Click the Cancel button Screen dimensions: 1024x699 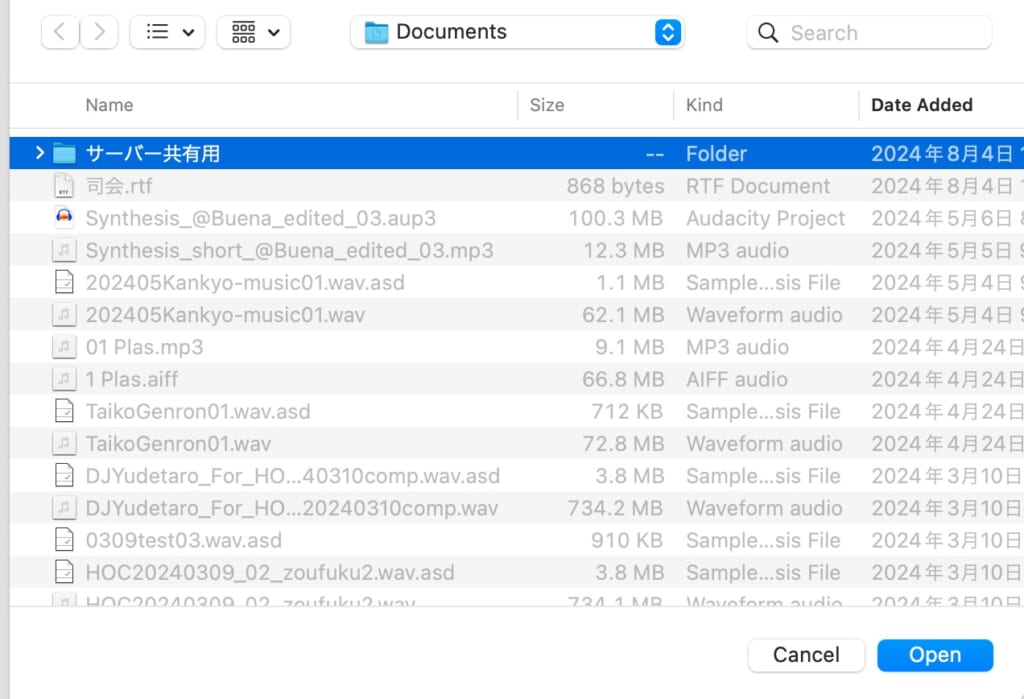click(x=806, y=655)
